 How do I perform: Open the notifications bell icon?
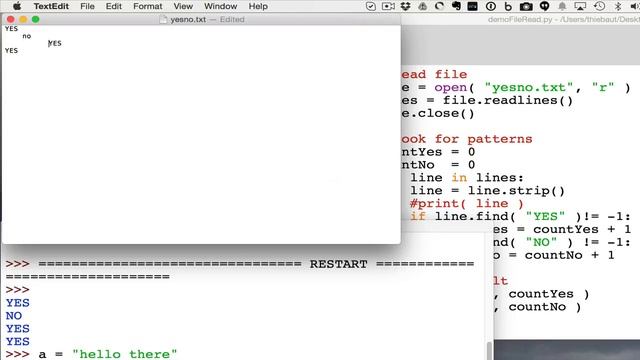(562, 6)
